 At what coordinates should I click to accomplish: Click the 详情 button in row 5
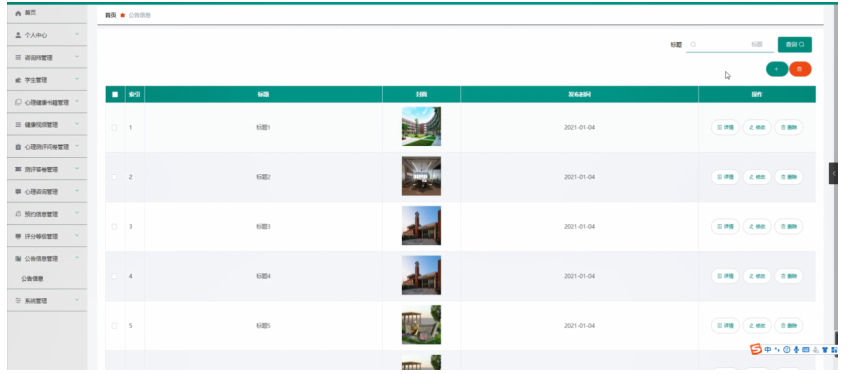click(725, 326)
